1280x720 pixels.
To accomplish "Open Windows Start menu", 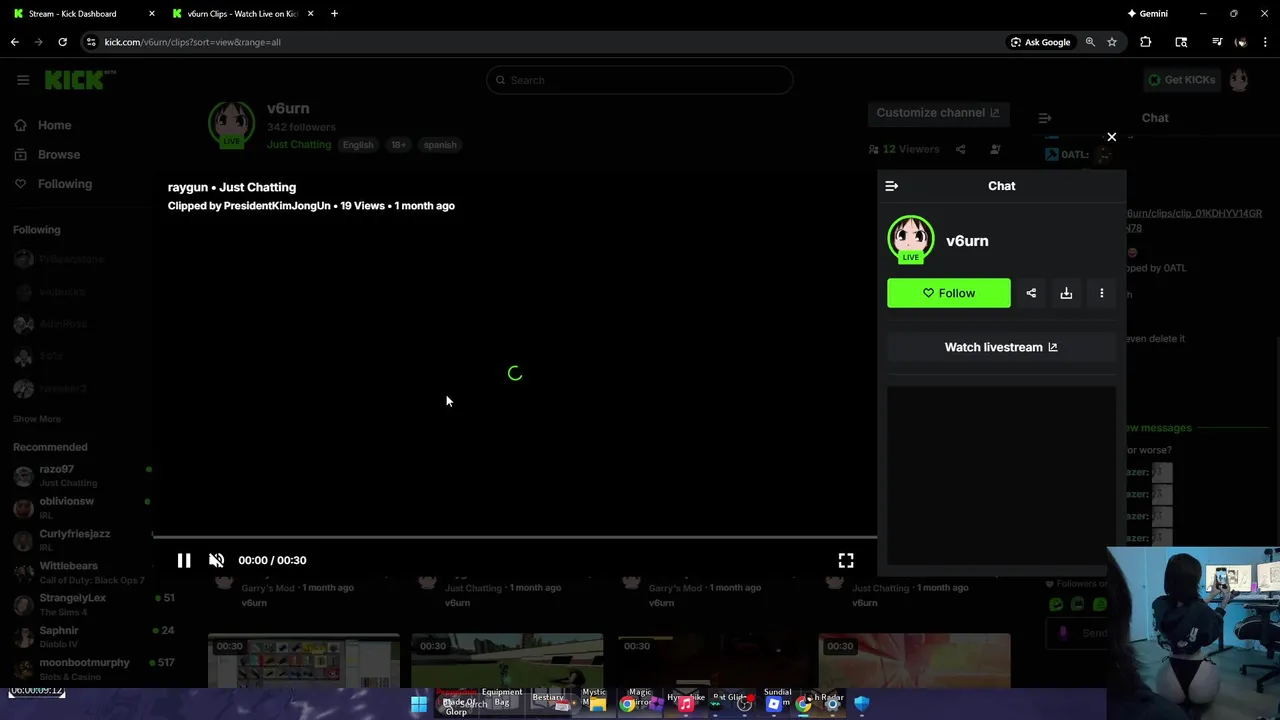I will point(419,704).
